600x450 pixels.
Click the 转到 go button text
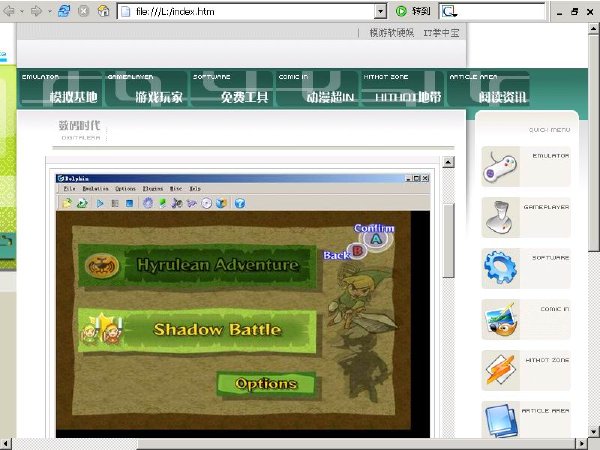click(x=421, y=11)
